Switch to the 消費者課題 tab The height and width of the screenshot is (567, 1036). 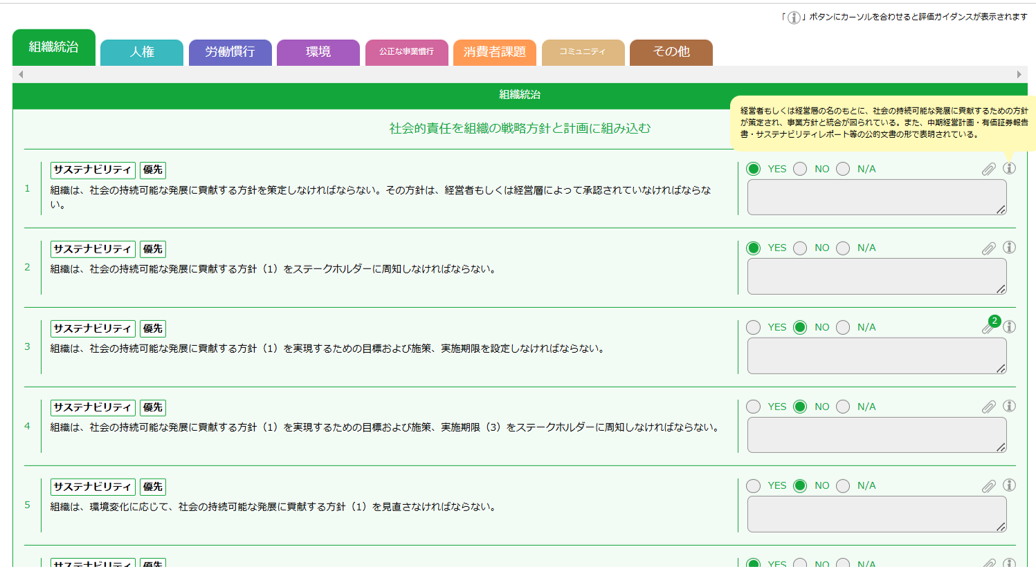[495, 52]
